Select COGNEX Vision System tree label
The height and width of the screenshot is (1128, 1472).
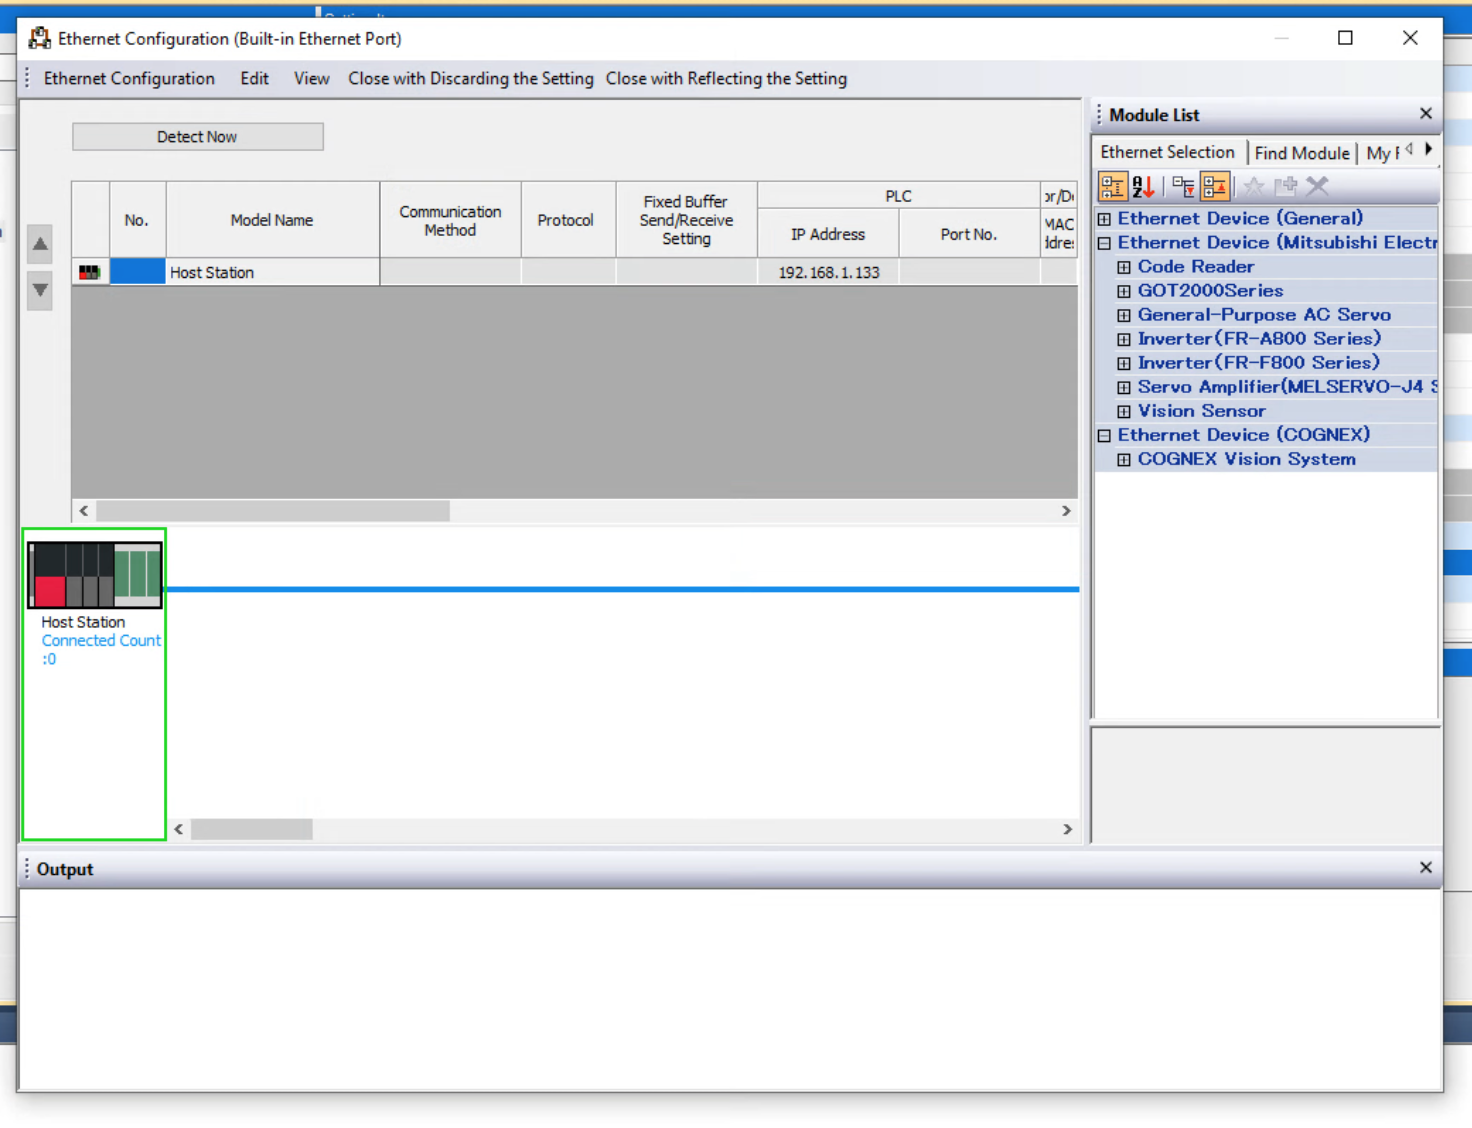1247,459
